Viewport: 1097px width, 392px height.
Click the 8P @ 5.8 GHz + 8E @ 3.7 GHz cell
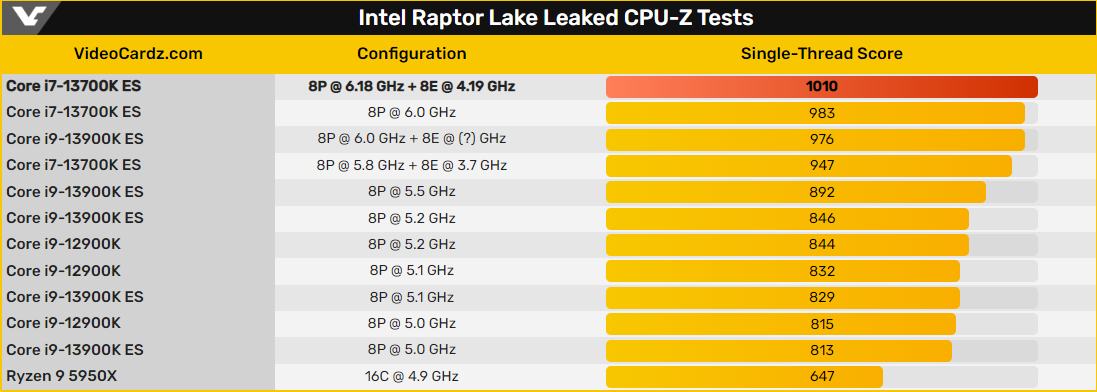click(x=411, y=166)
